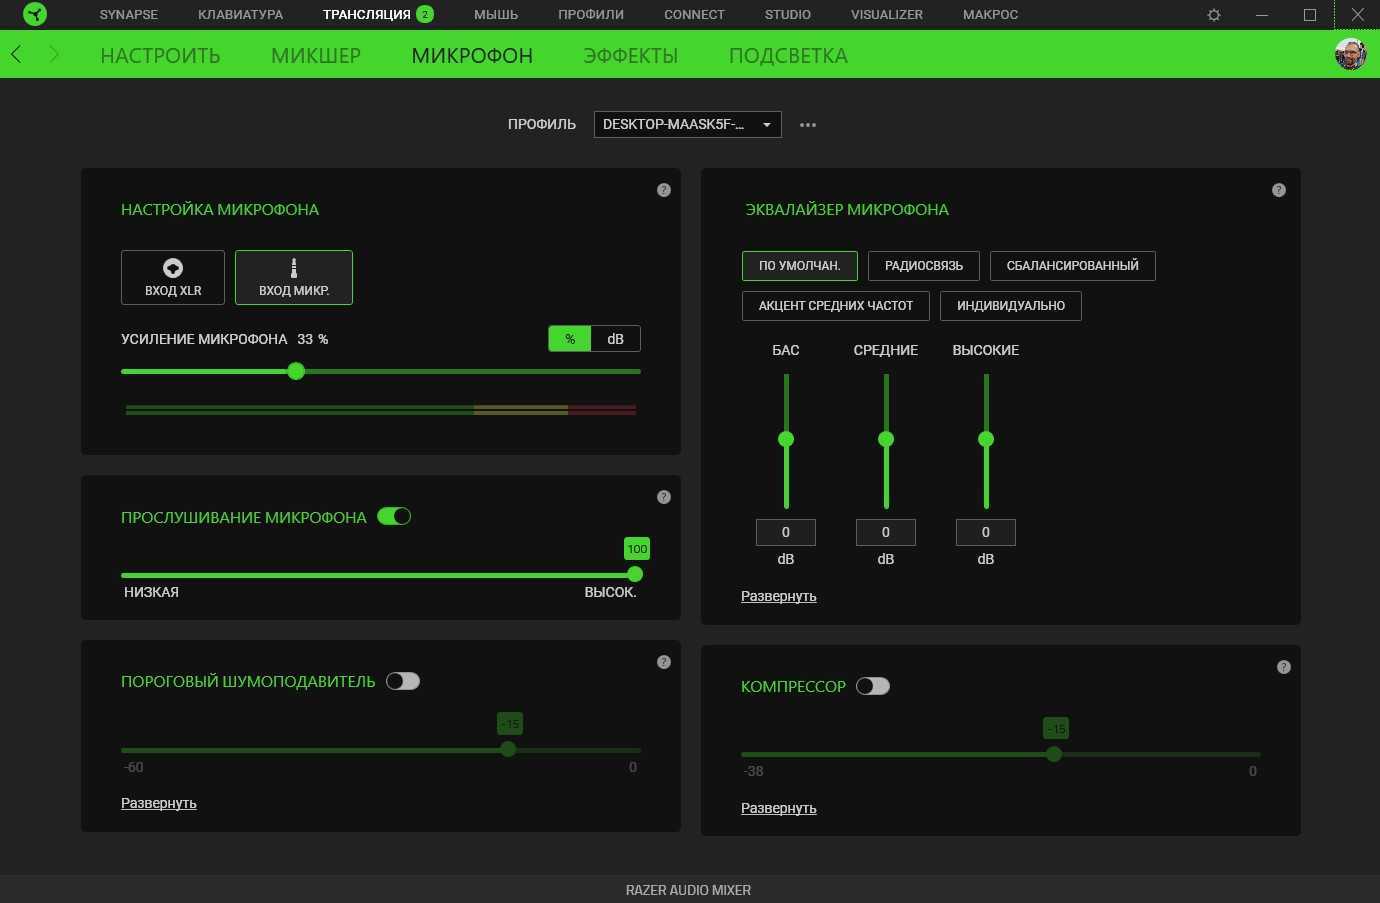Screen dimensions: 1380x903
Task: Select the РАДИОСВЯЗЬ equalizer preset
Action: [923, 266]
